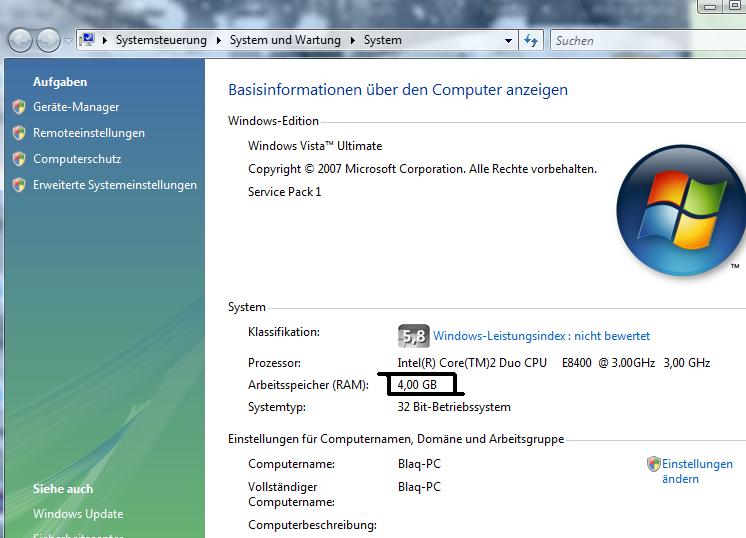
Task: Open Remoteeinstellungen task link
Action: [x=89, y=133]
